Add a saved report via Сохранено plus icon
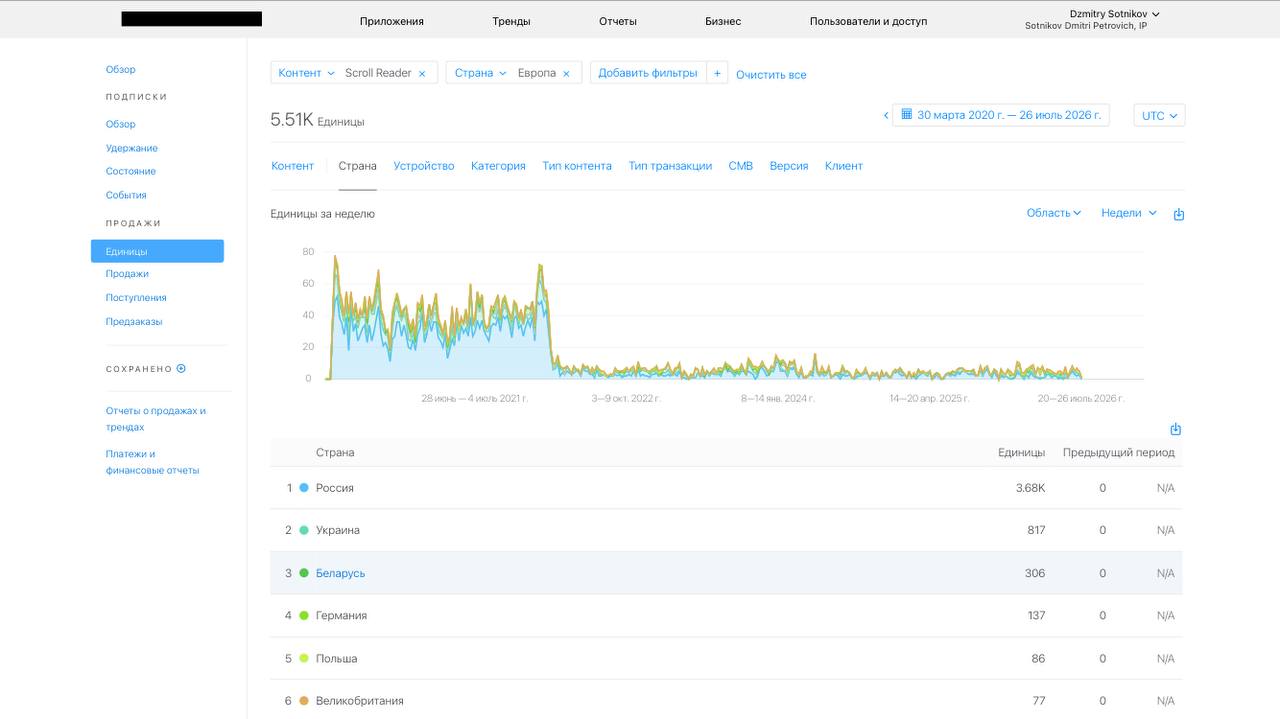Image resolution: width=1280 pixels, height=719 pixels. tap(181, 368)
